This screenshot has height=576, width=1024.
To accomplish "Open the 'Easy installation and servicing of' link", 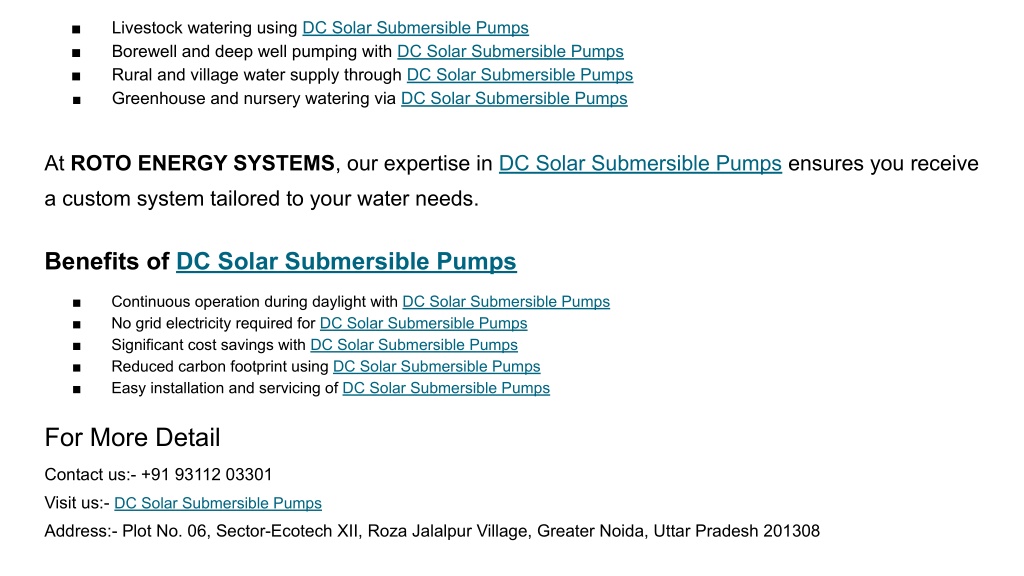I will click(x=446, y=388).
